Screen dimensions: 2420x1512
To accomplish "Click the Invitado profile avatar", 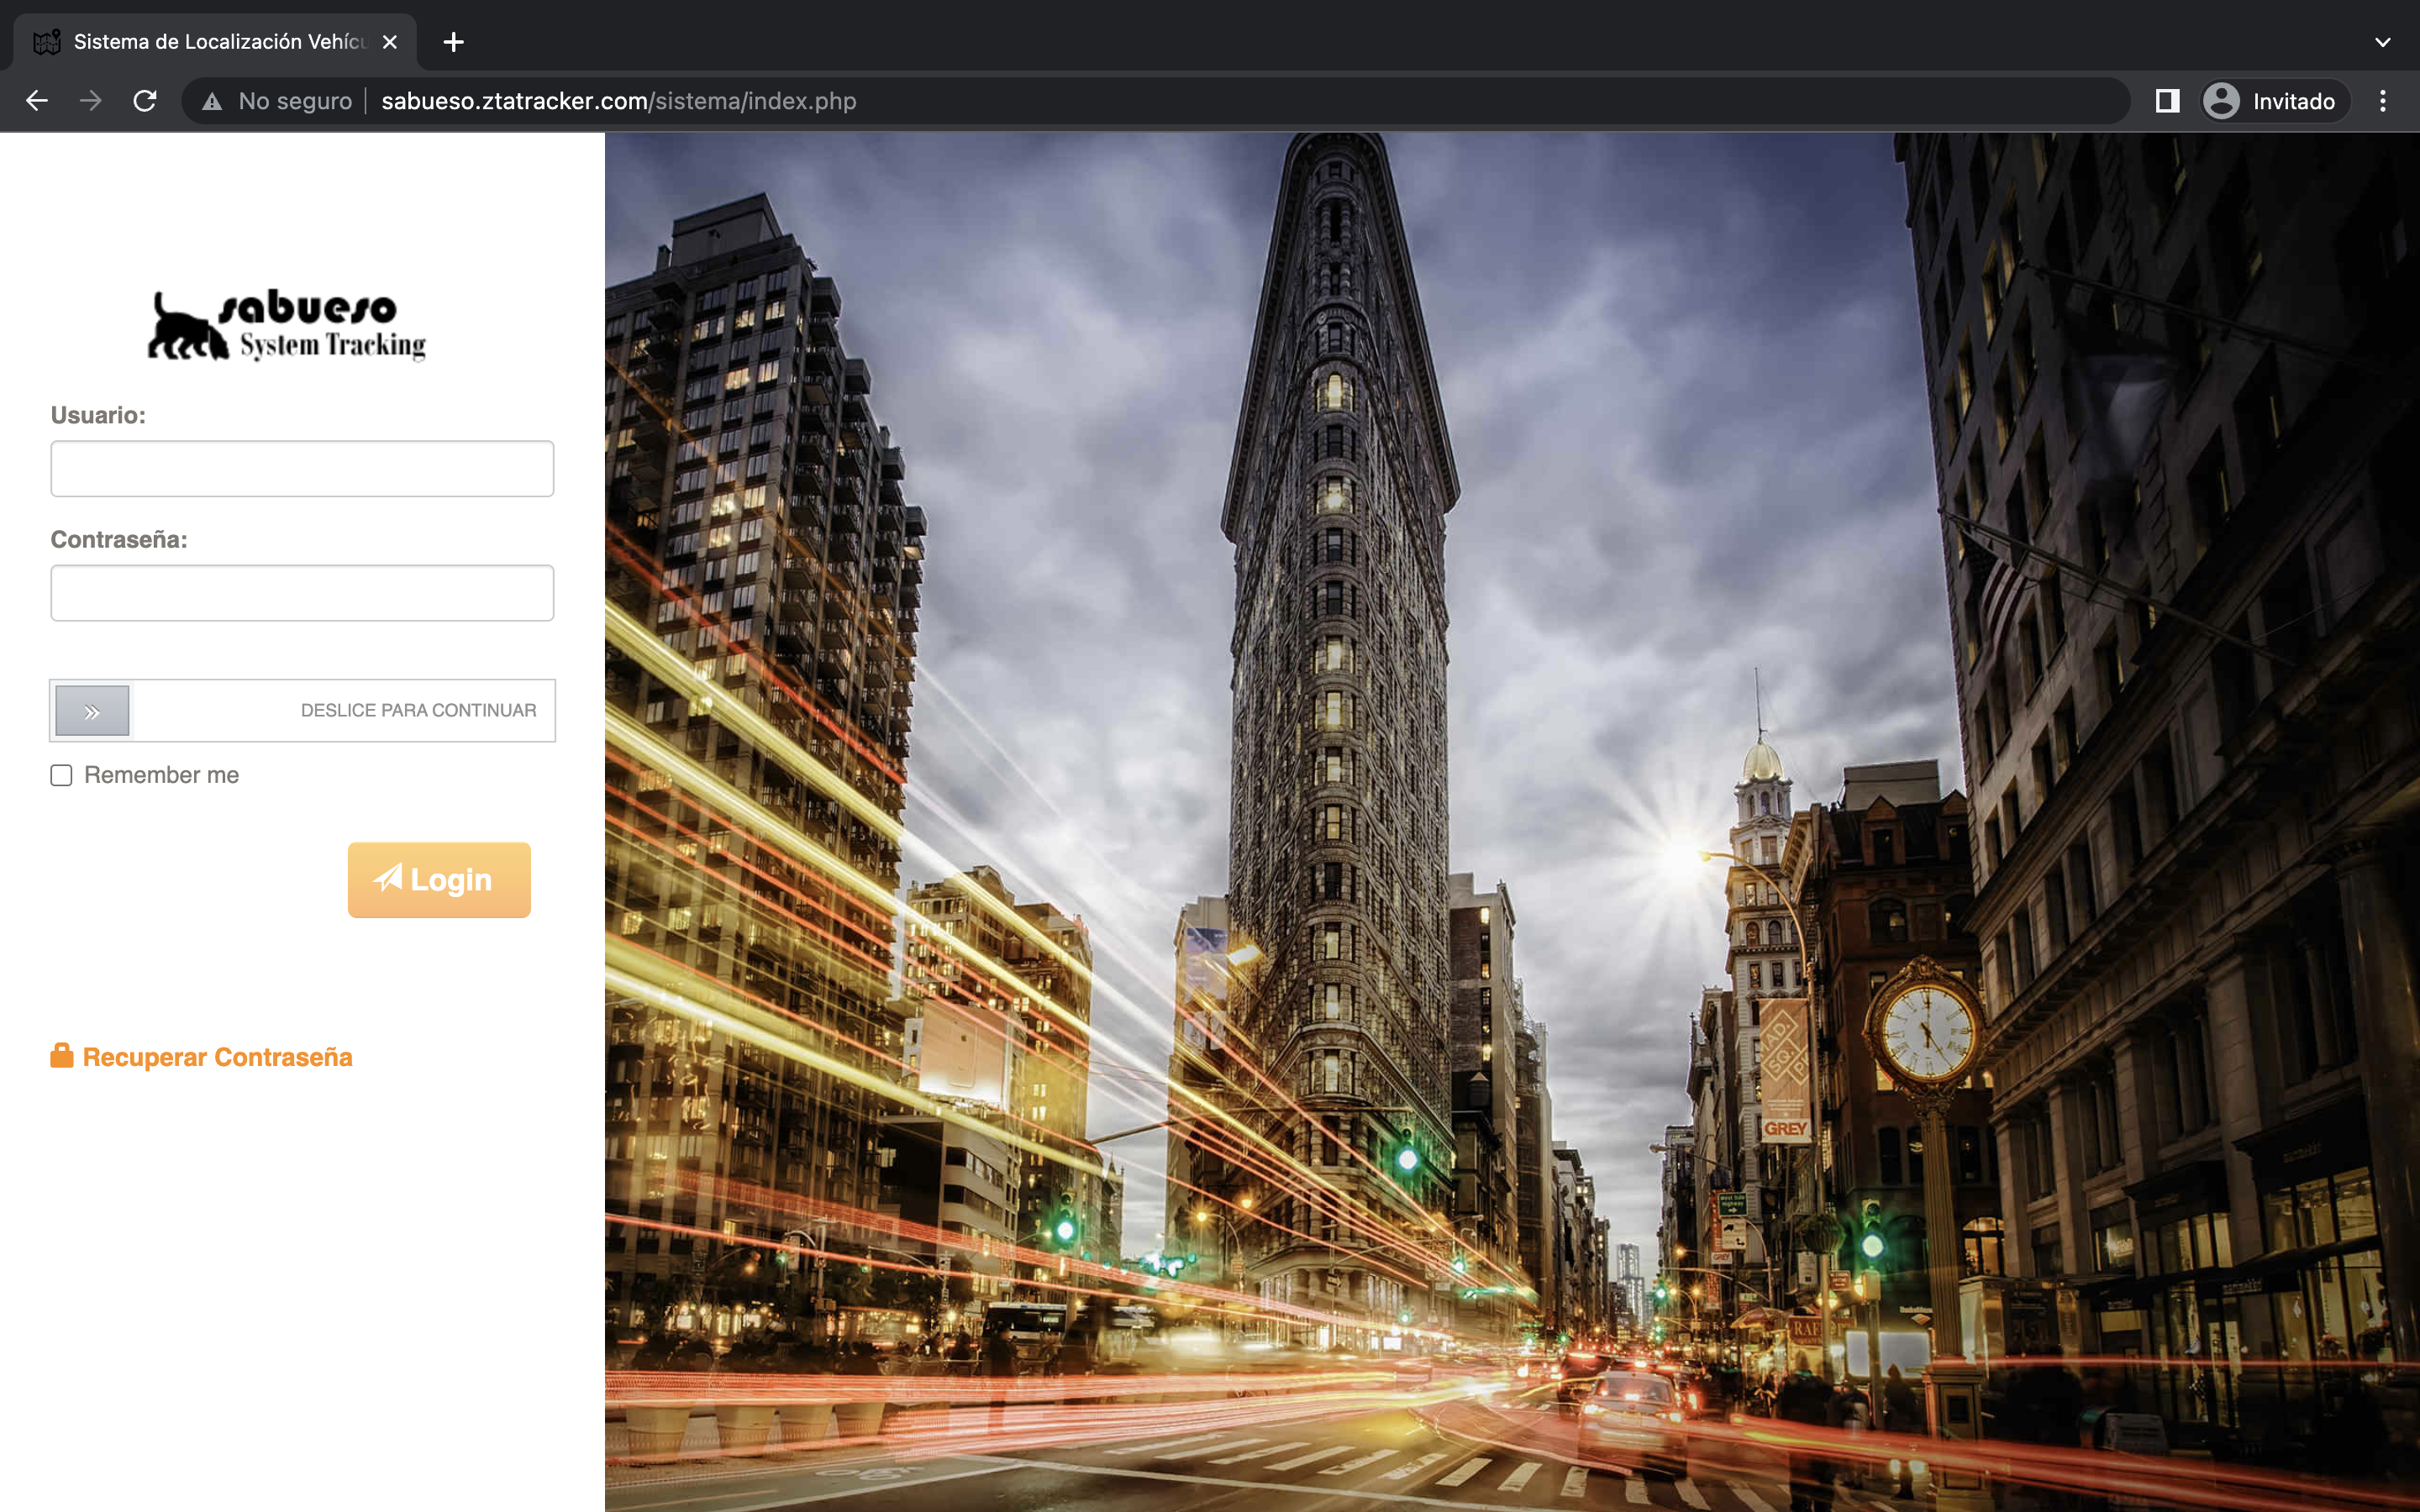I will point(2221,101).
